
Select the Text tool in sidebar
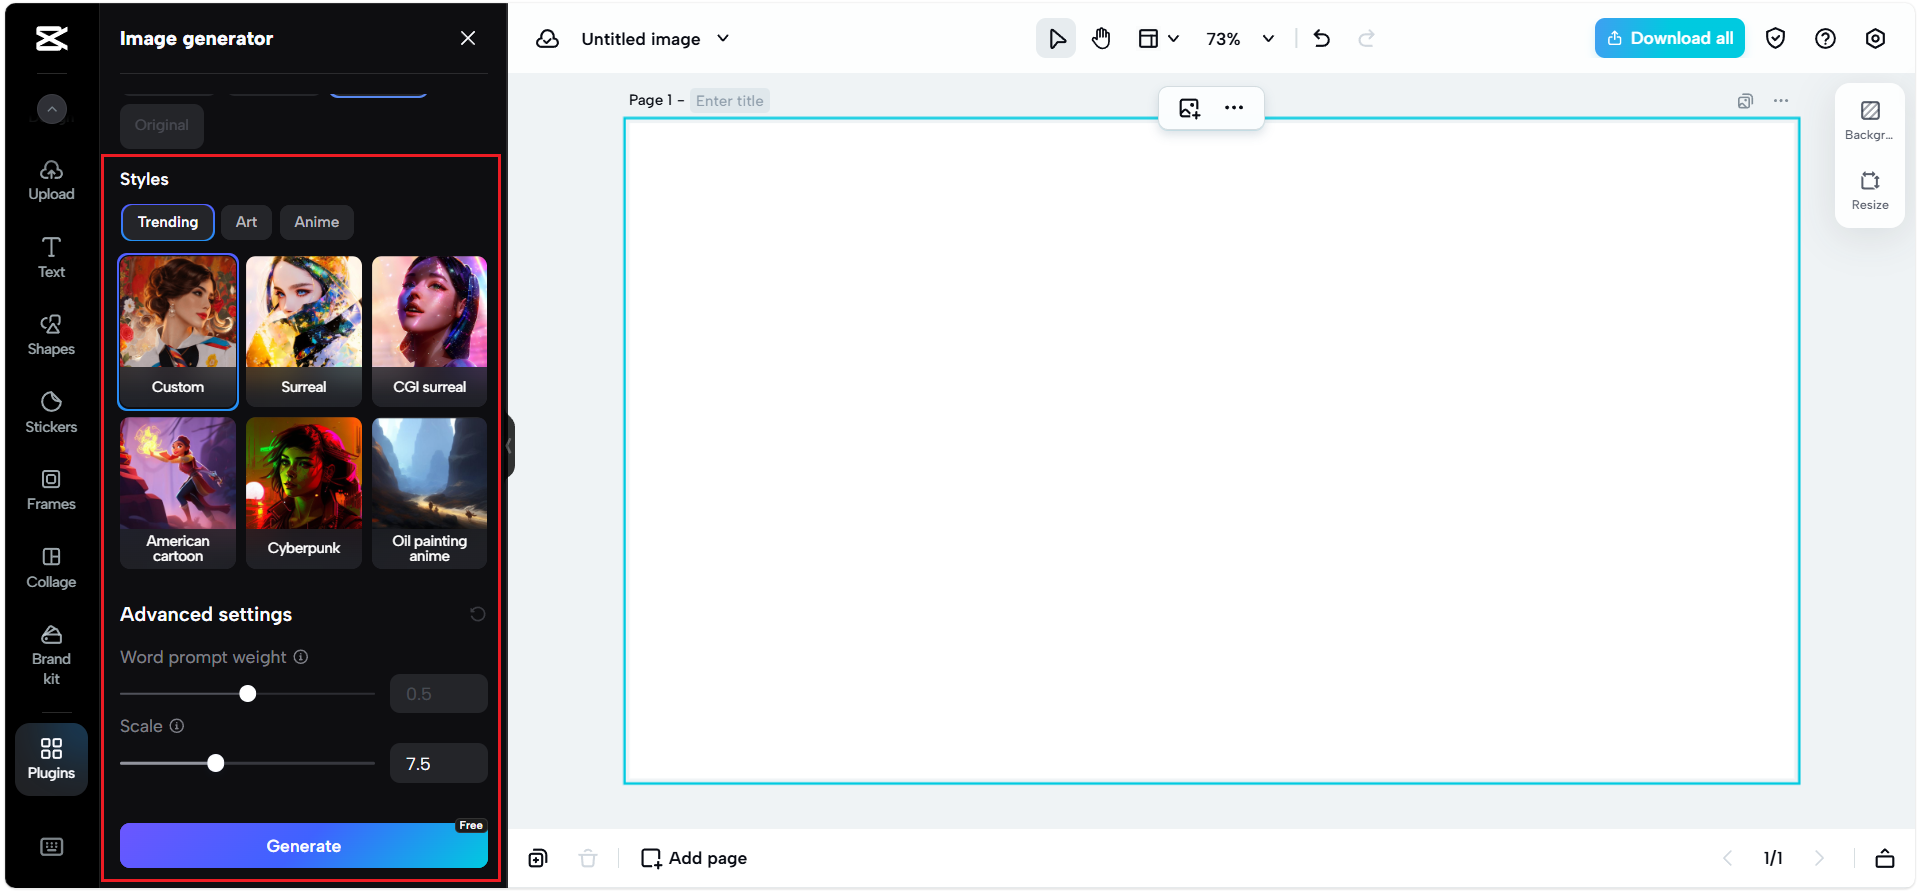pos(51,257)
